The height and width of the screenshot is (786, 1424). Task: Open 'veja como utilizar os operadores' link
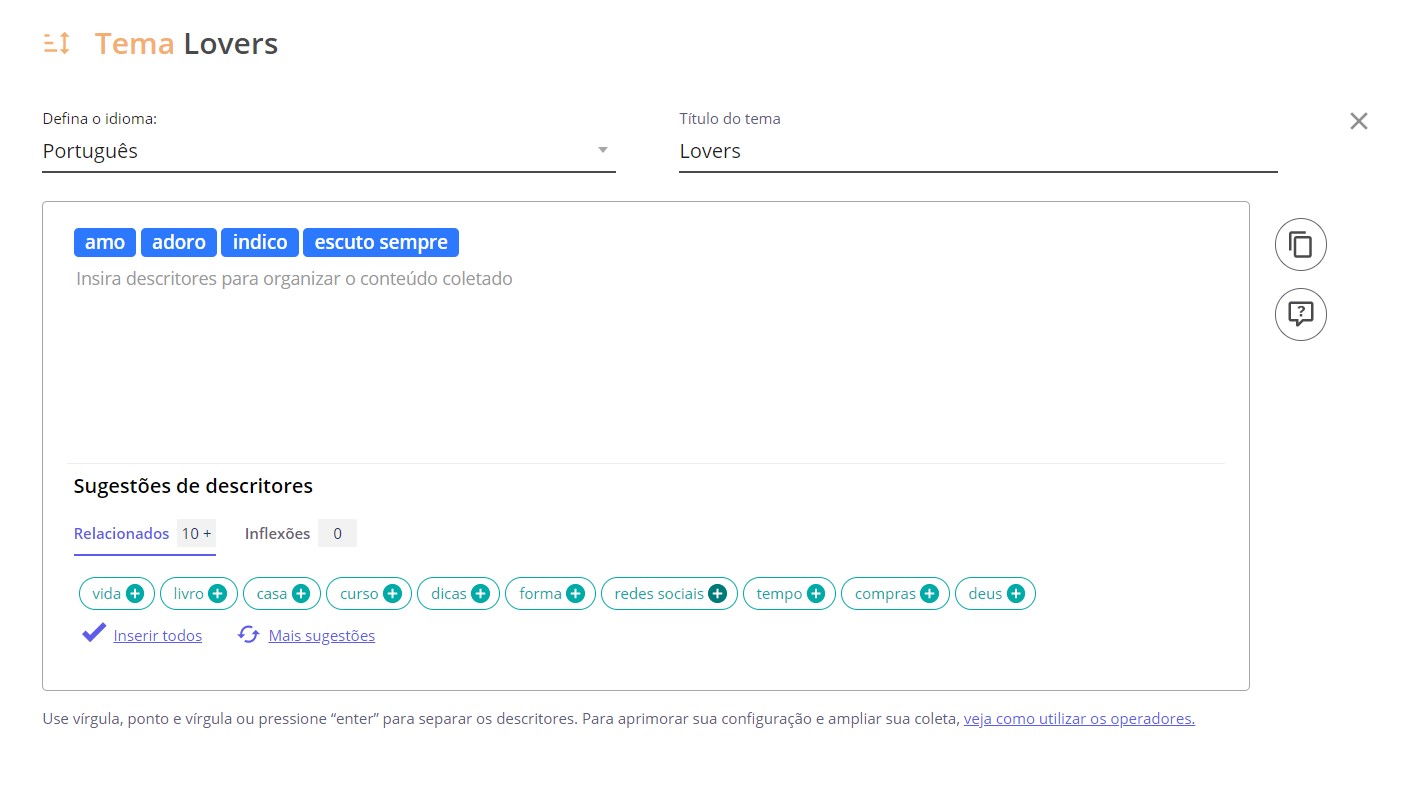click(1078, 719)
